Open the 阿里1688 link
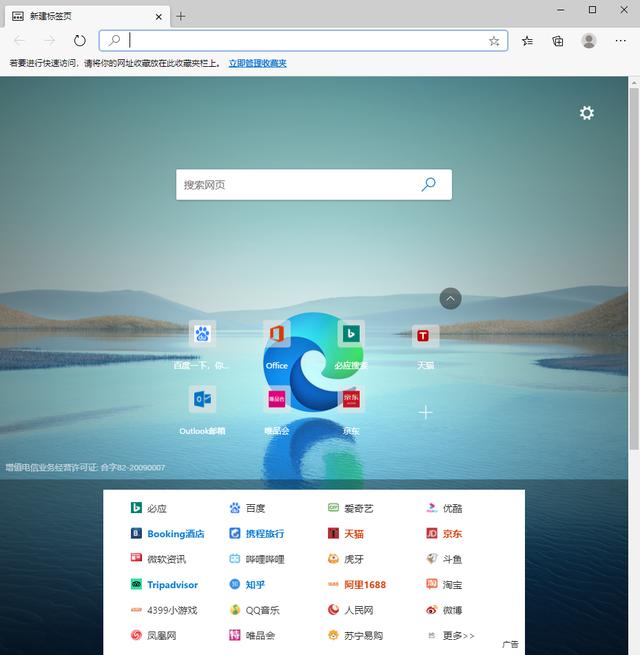Viewport: 640px width, 655px height. pos(357,584)
